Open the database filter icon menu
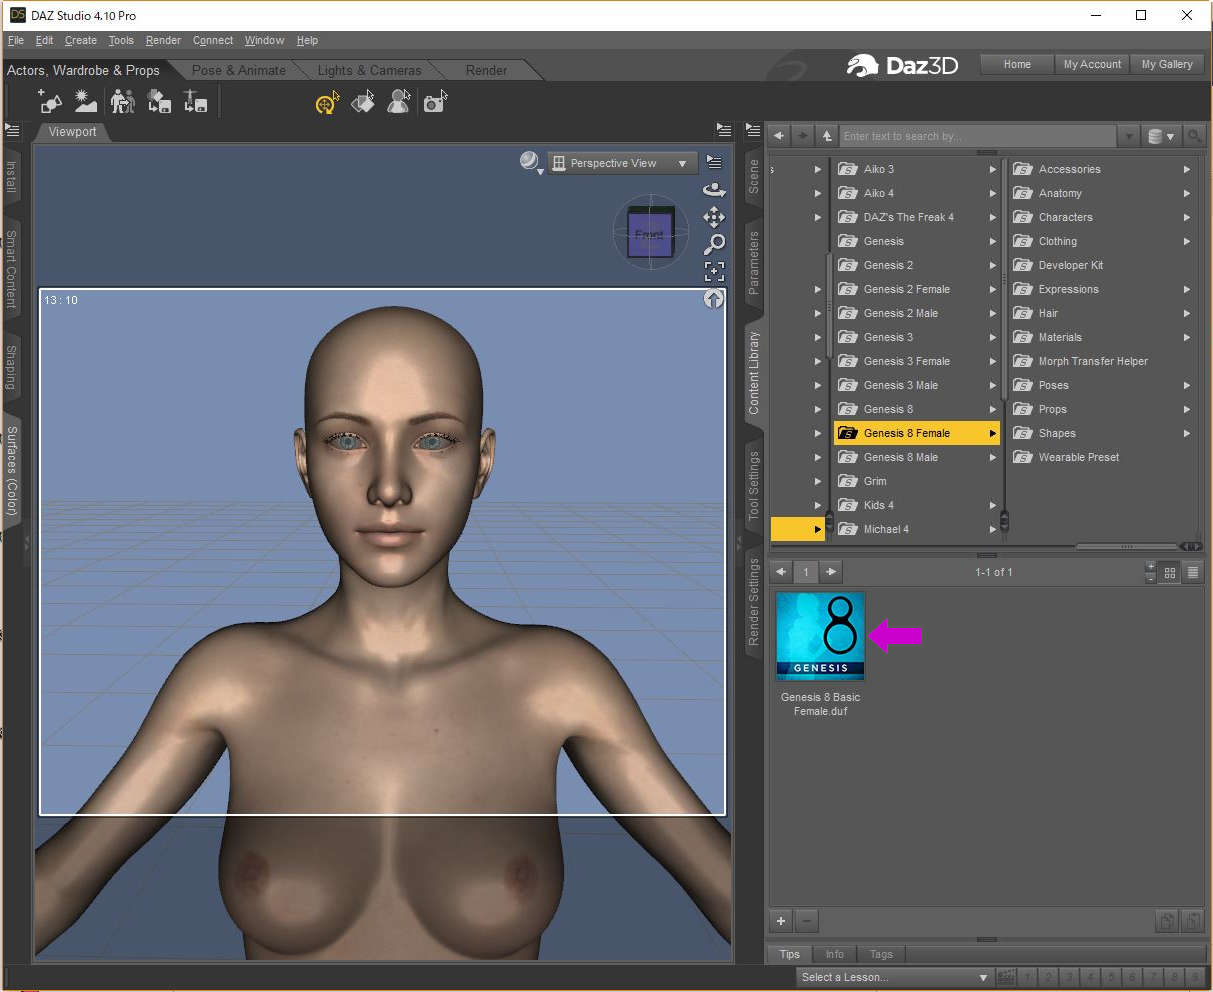This screenshot has height=992, width=1213. pos(1162,136)
